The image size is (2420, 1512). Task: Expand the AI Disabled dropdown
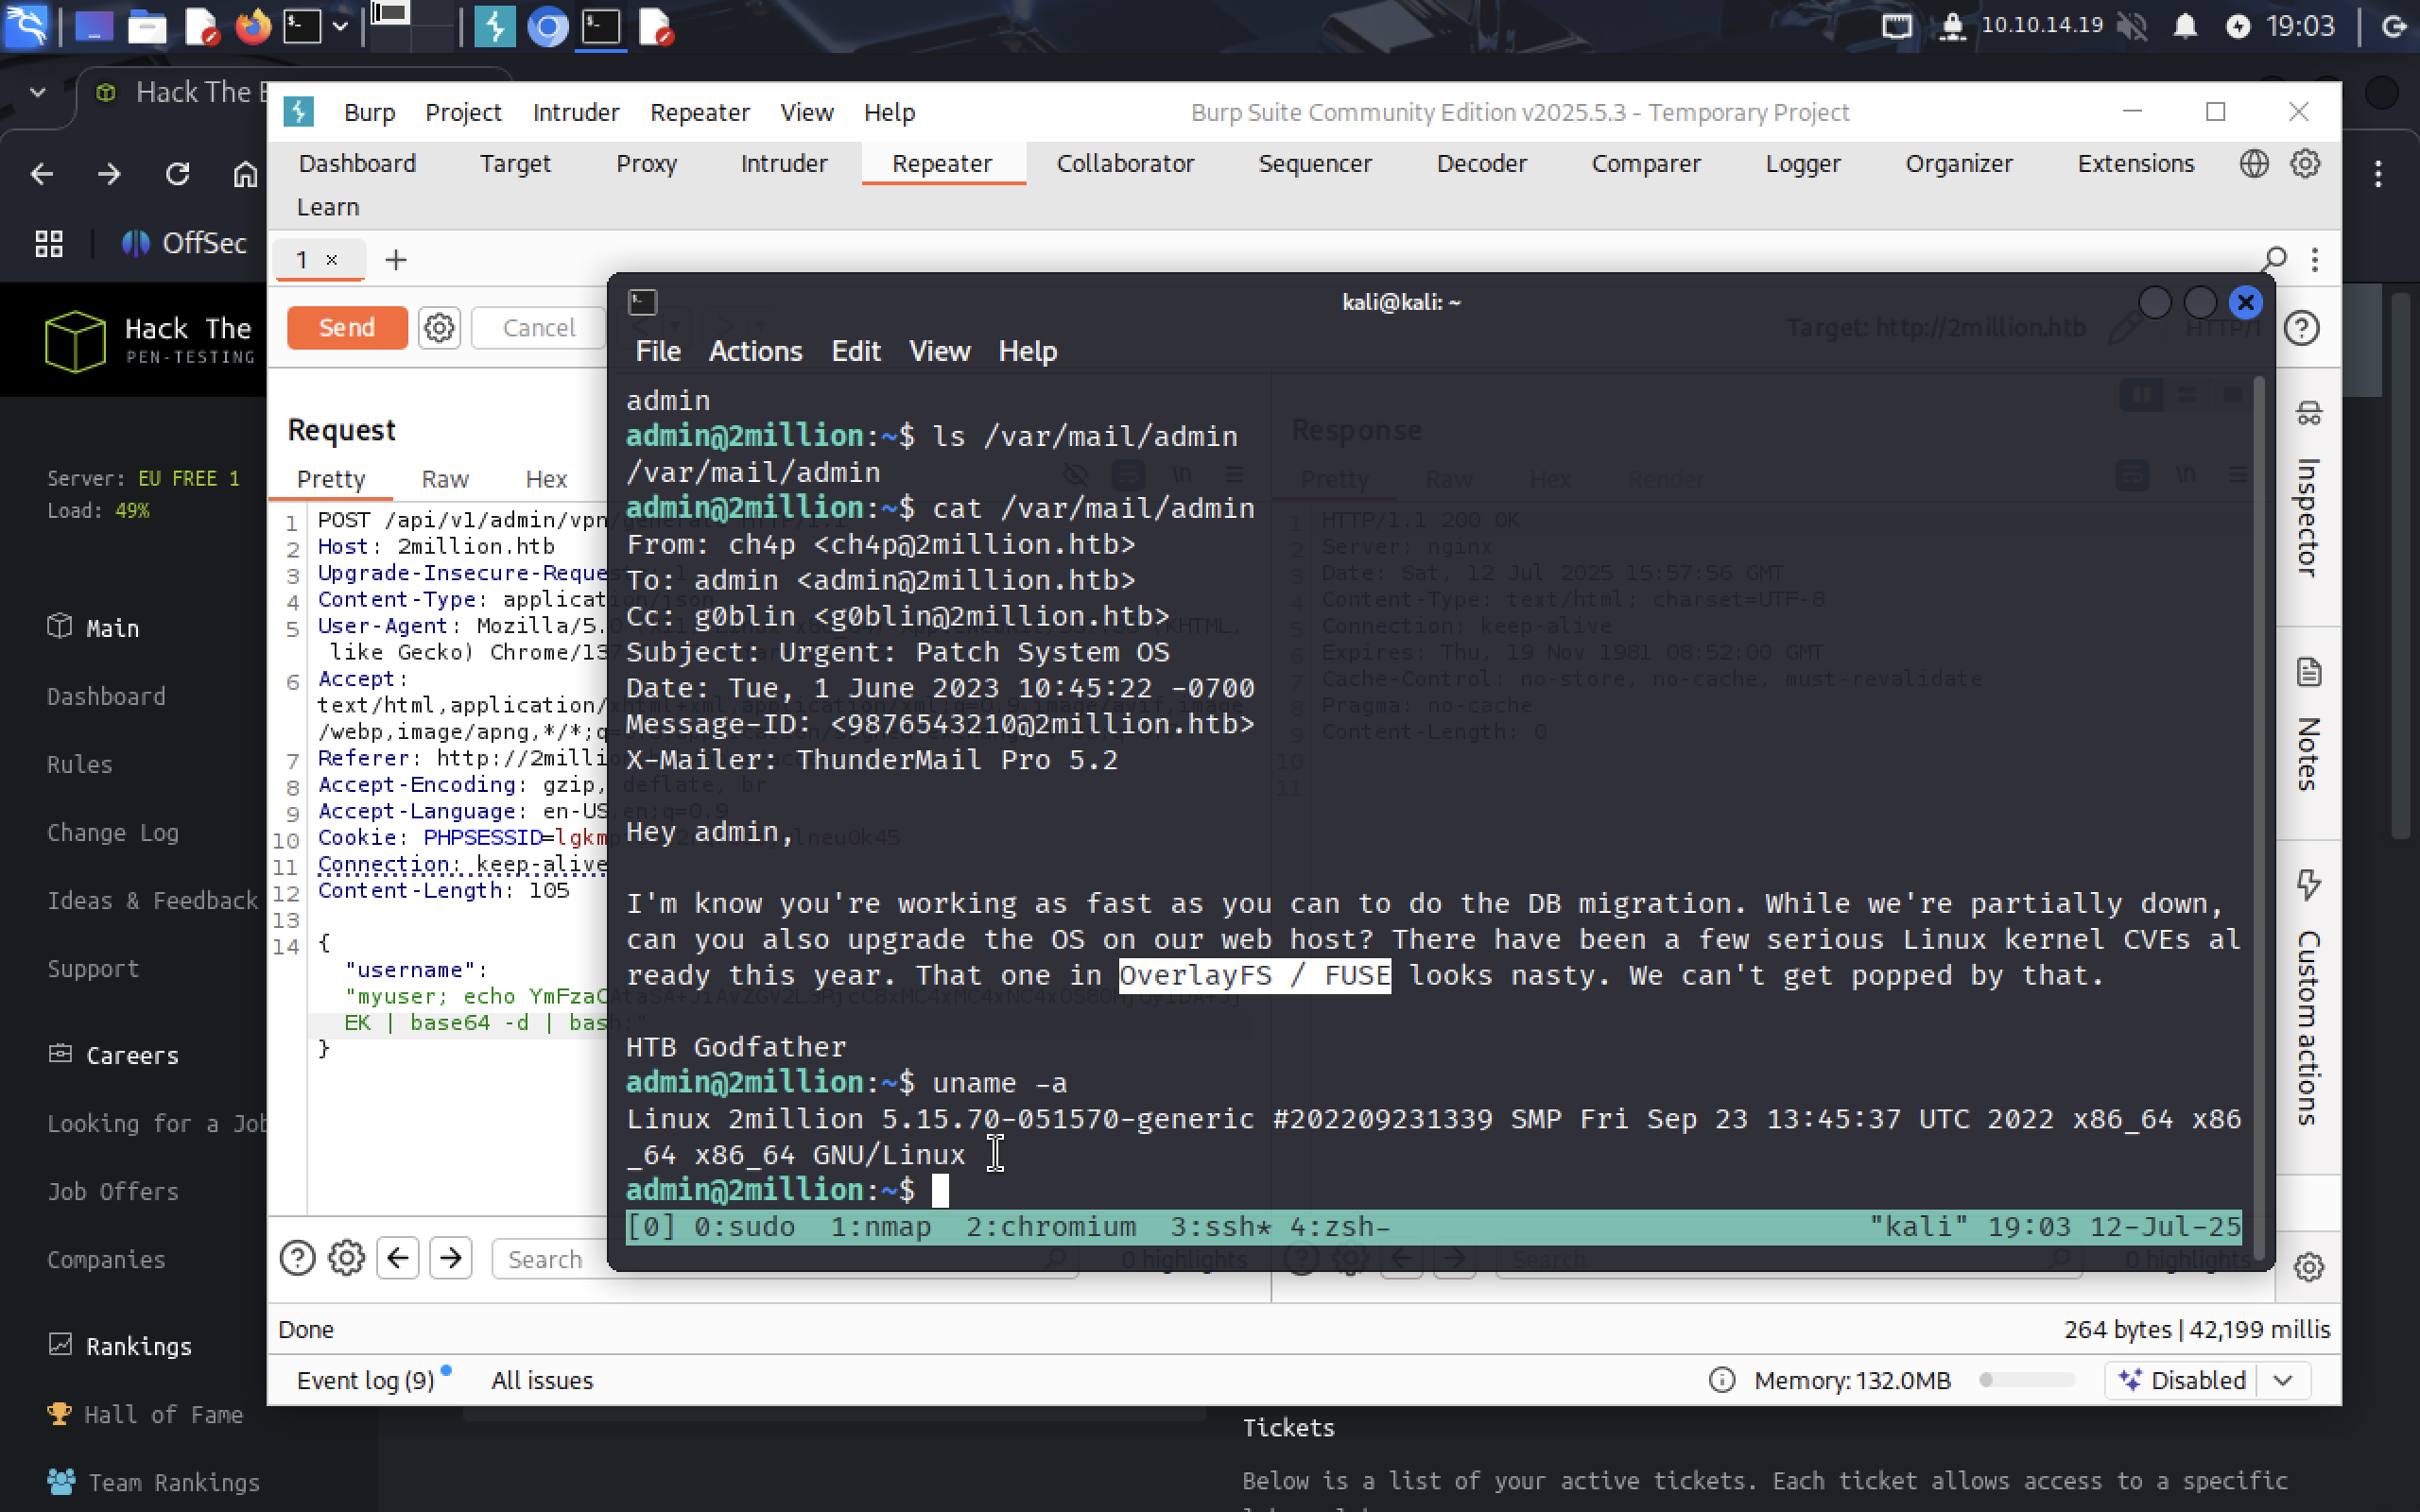[x=2283, y=1380]
